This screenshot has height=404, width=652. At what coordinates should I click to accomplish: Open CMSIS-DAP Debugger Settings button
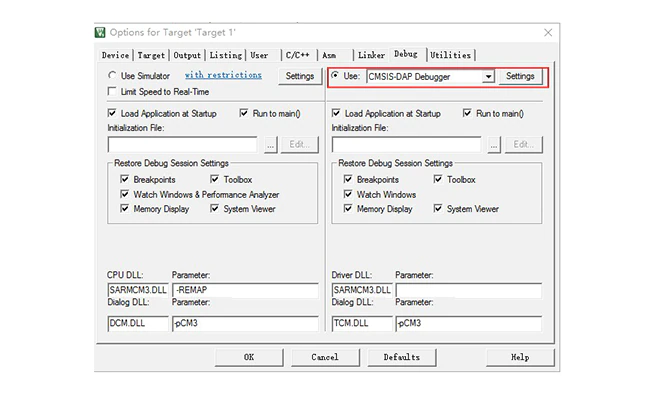click(x=520, y=76)
